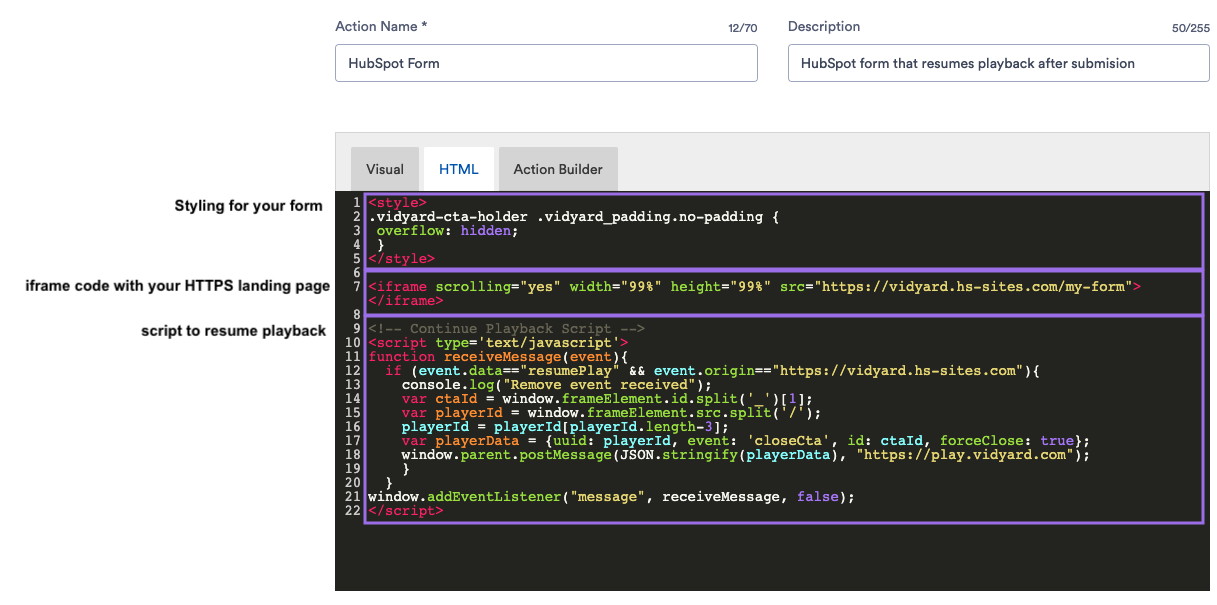Click the iframe tag code on line 7
This screenshot has height=605, width=1217.
(x=754, y=287)
